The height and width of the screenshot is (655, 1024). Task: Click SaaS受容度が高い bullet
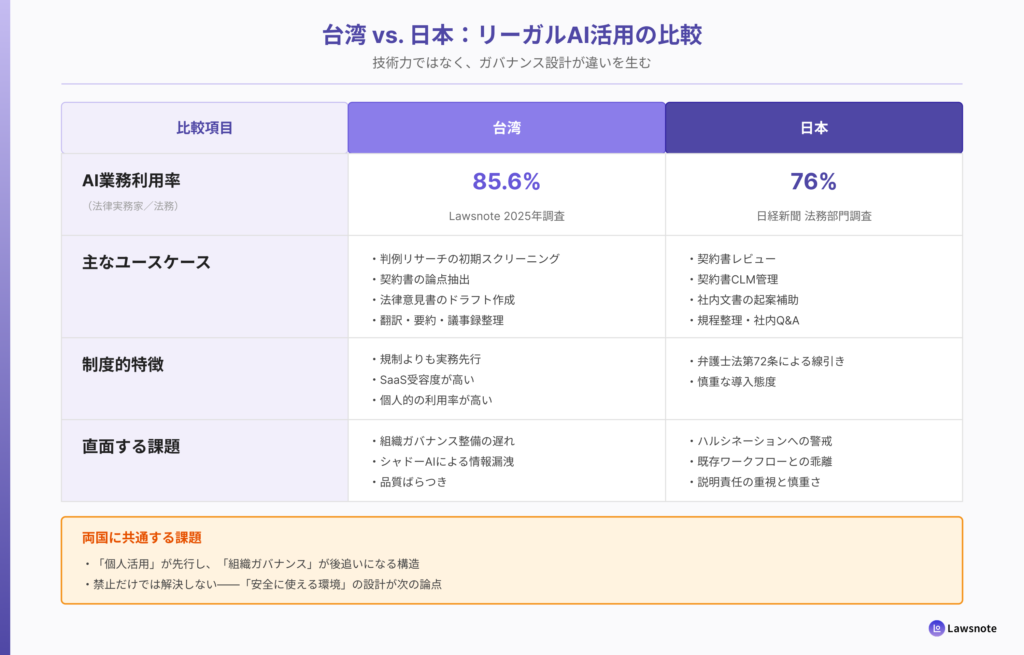pyautogui.click(x=423, y=380)
